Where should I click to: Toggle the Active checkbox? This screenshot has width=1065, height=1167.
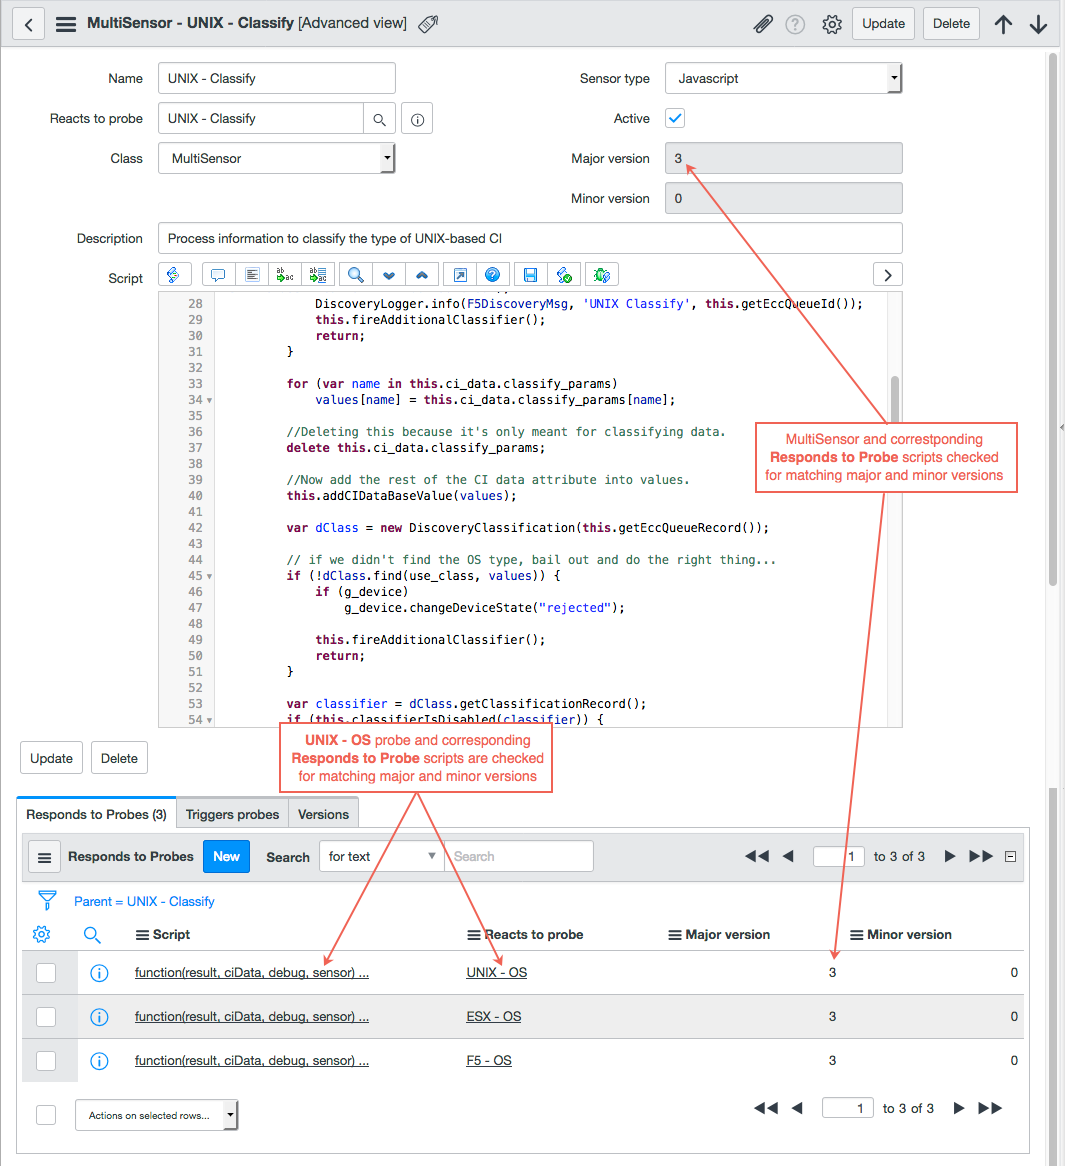675,118
